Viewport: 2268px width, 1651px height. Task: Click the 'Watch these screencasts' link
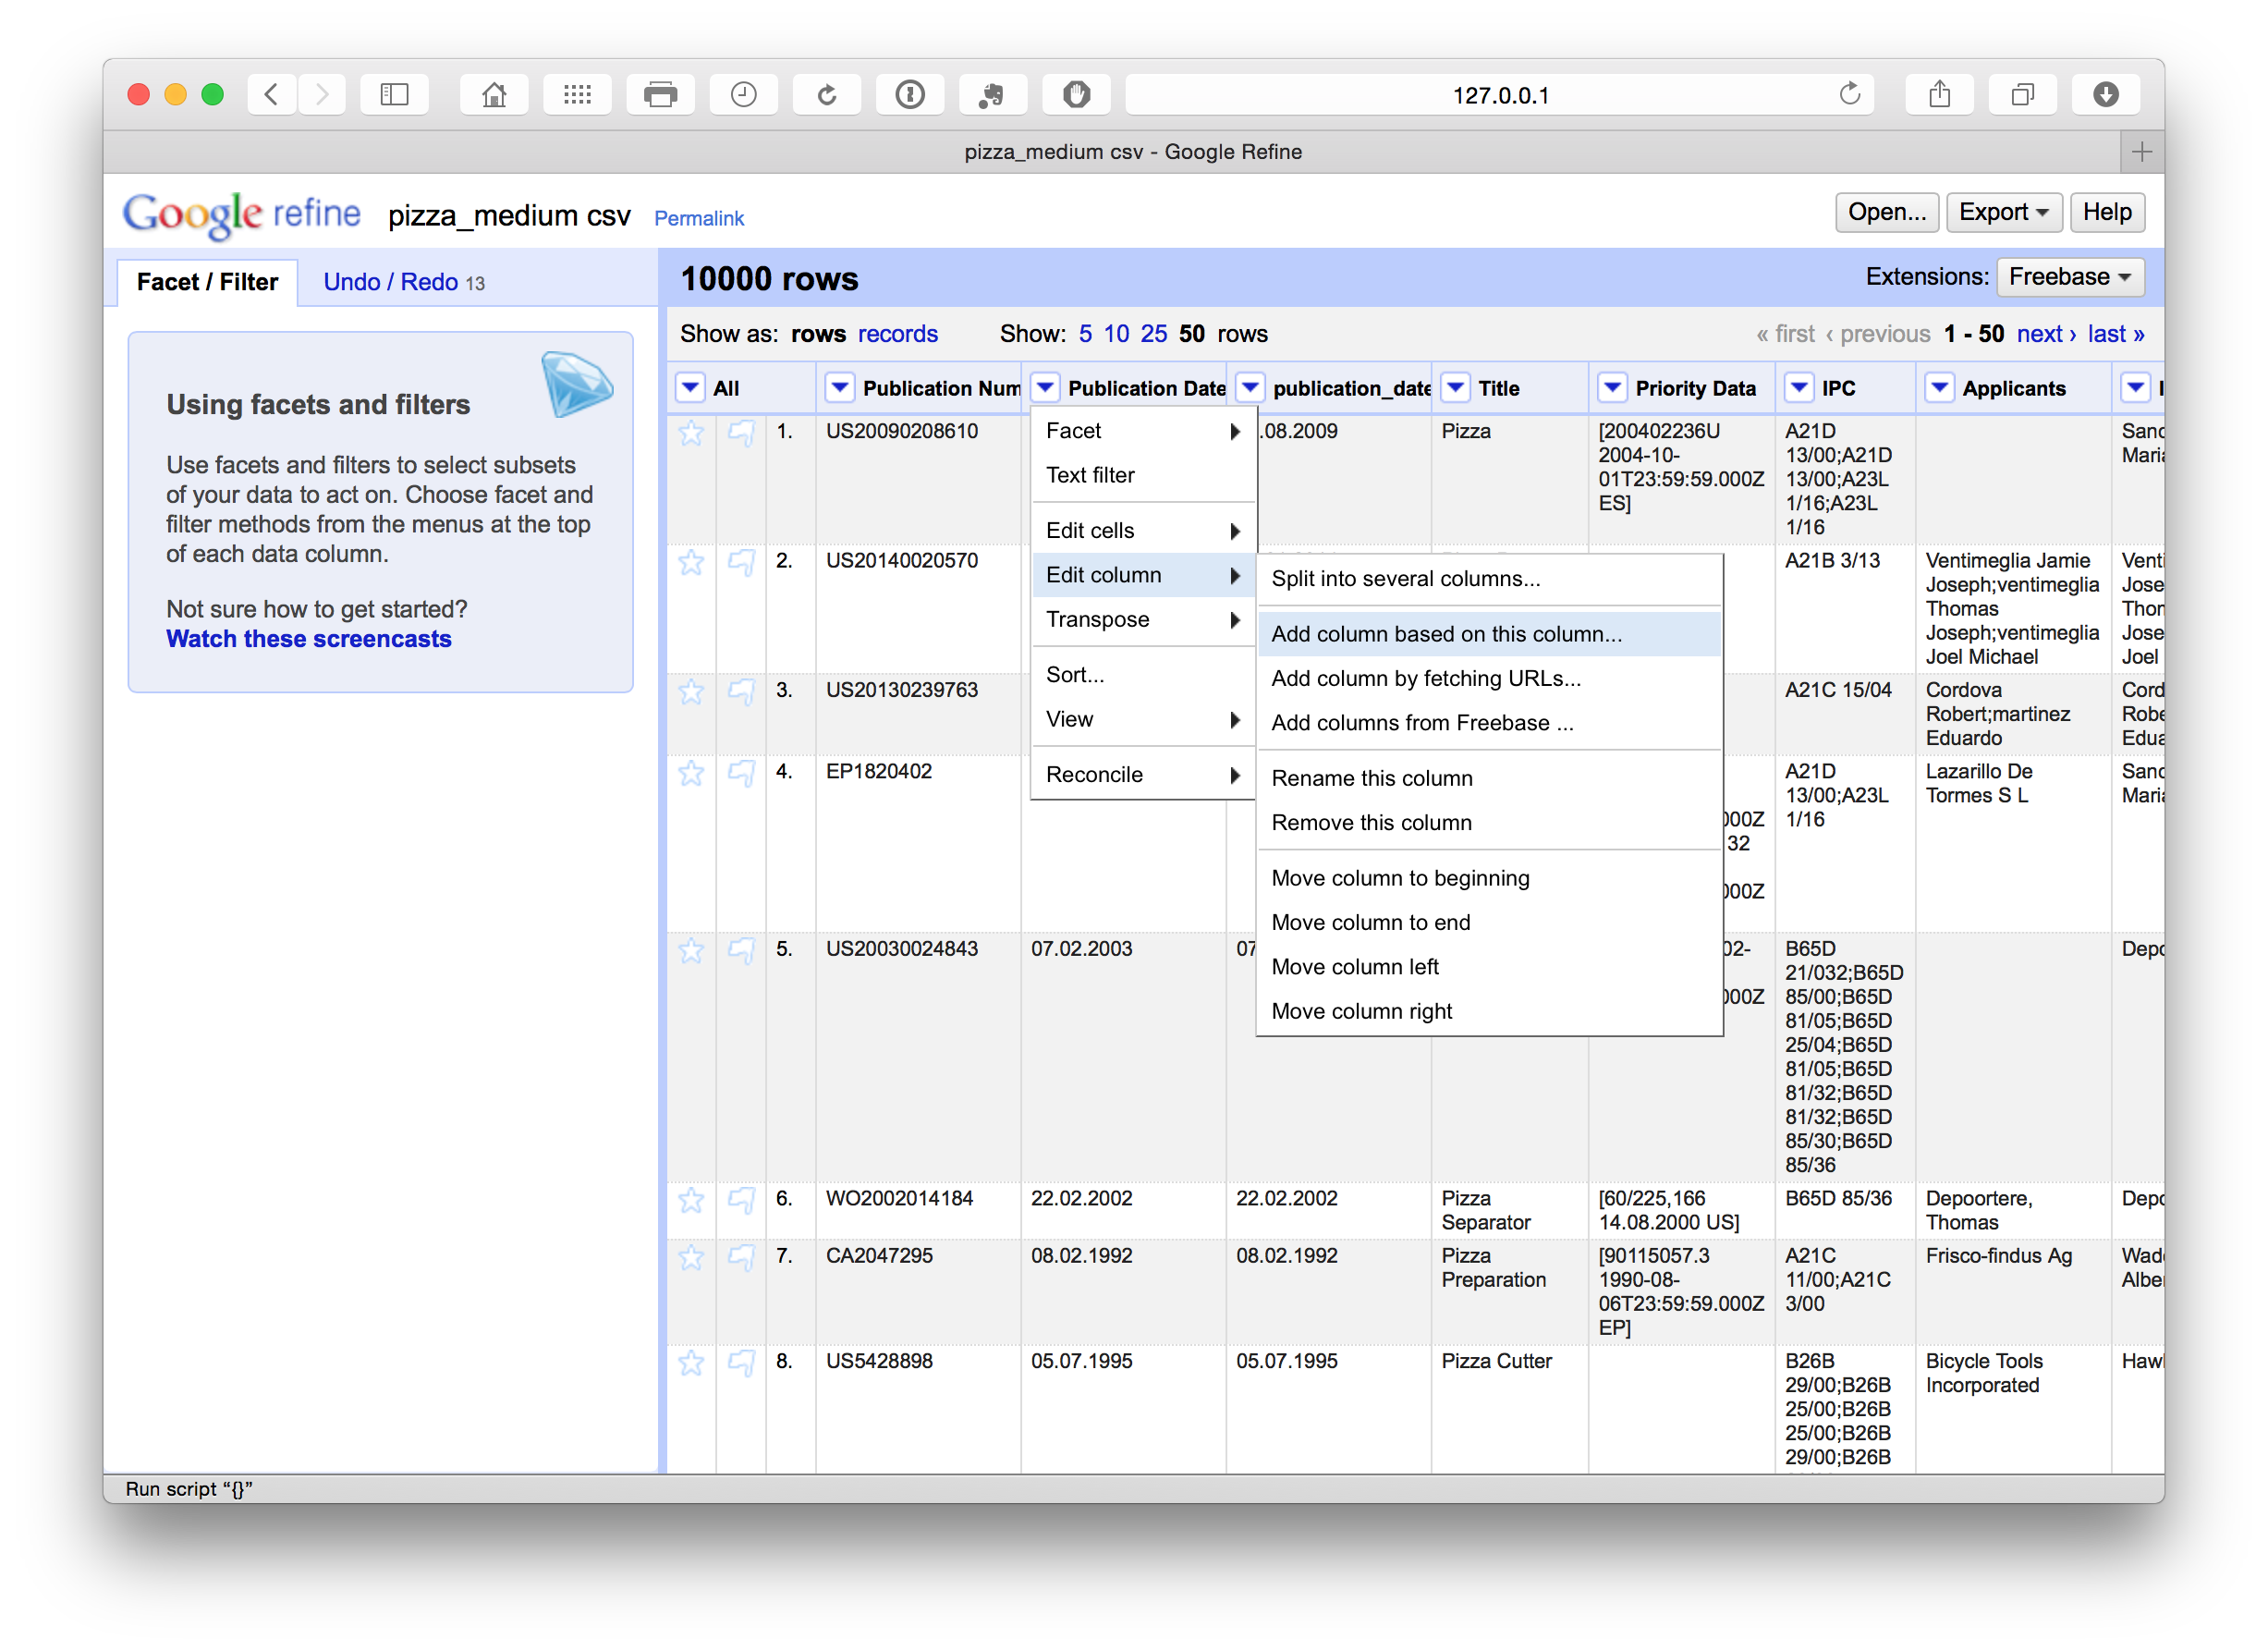pos(308,639)
